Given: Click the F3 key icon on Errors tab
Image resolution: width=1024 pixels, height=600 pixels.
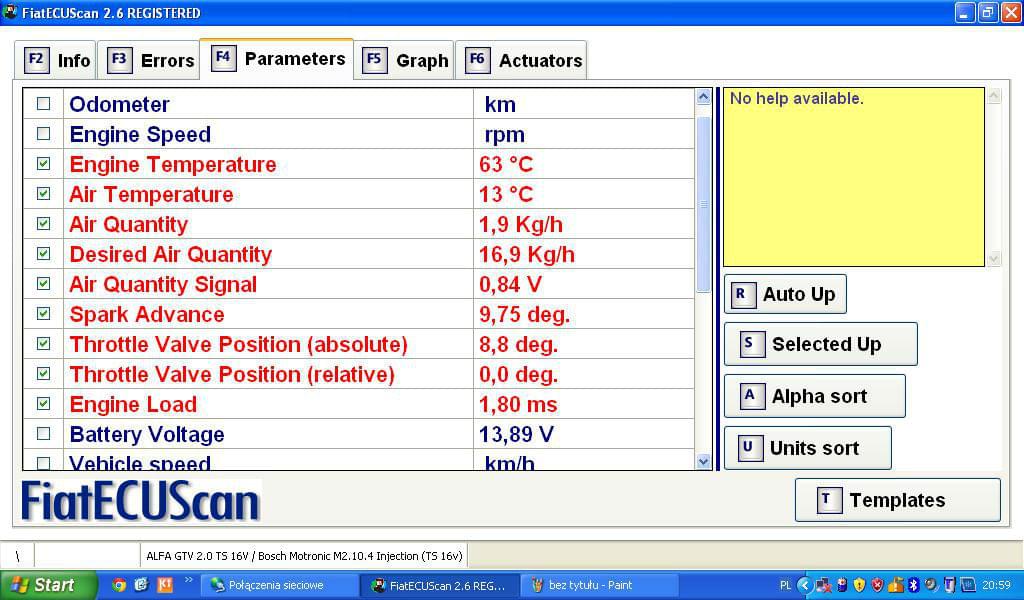Looking at the screenshot, I should (x=120, y=60).
